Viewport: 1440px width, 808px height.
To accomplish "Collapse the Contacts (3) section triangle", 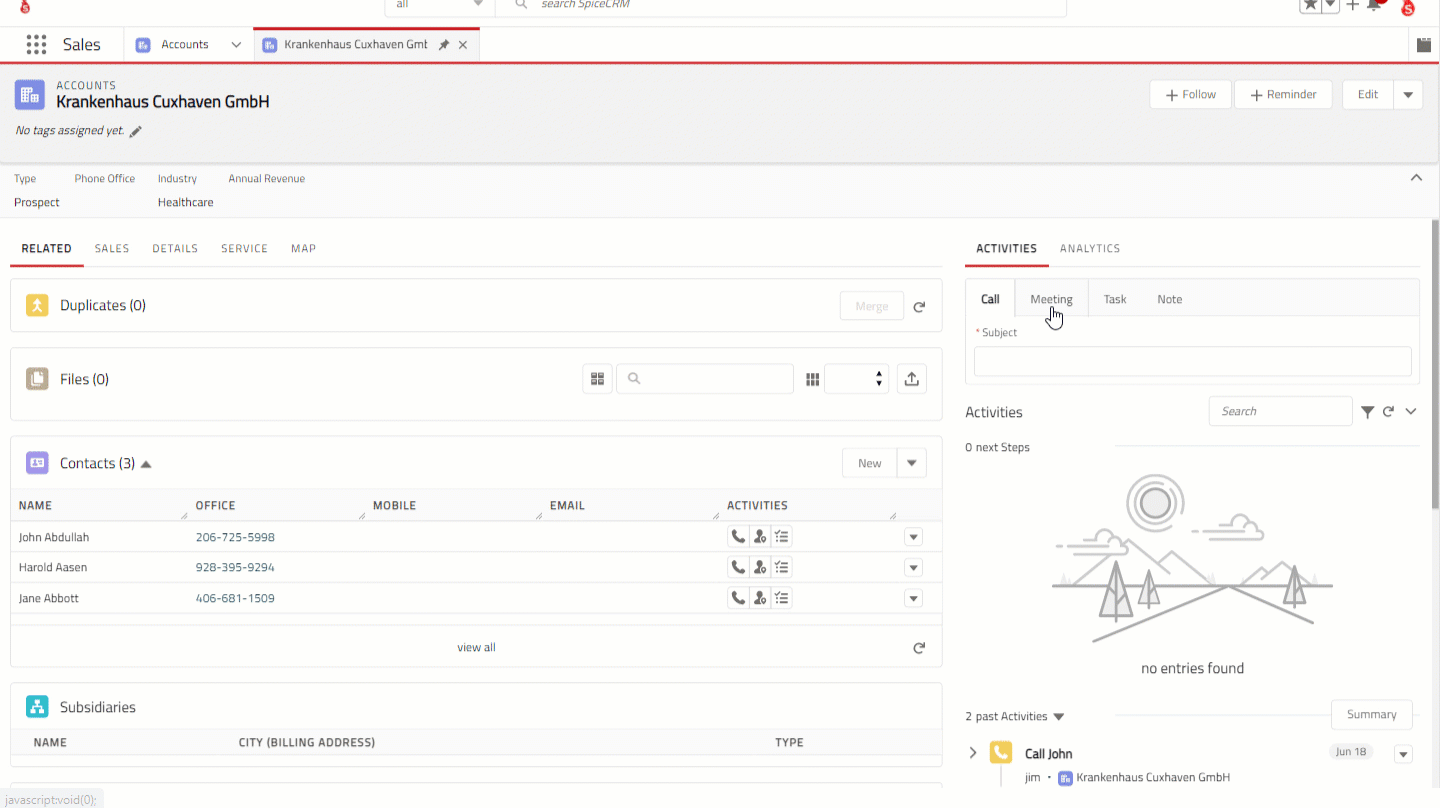I will pos(146,464).
